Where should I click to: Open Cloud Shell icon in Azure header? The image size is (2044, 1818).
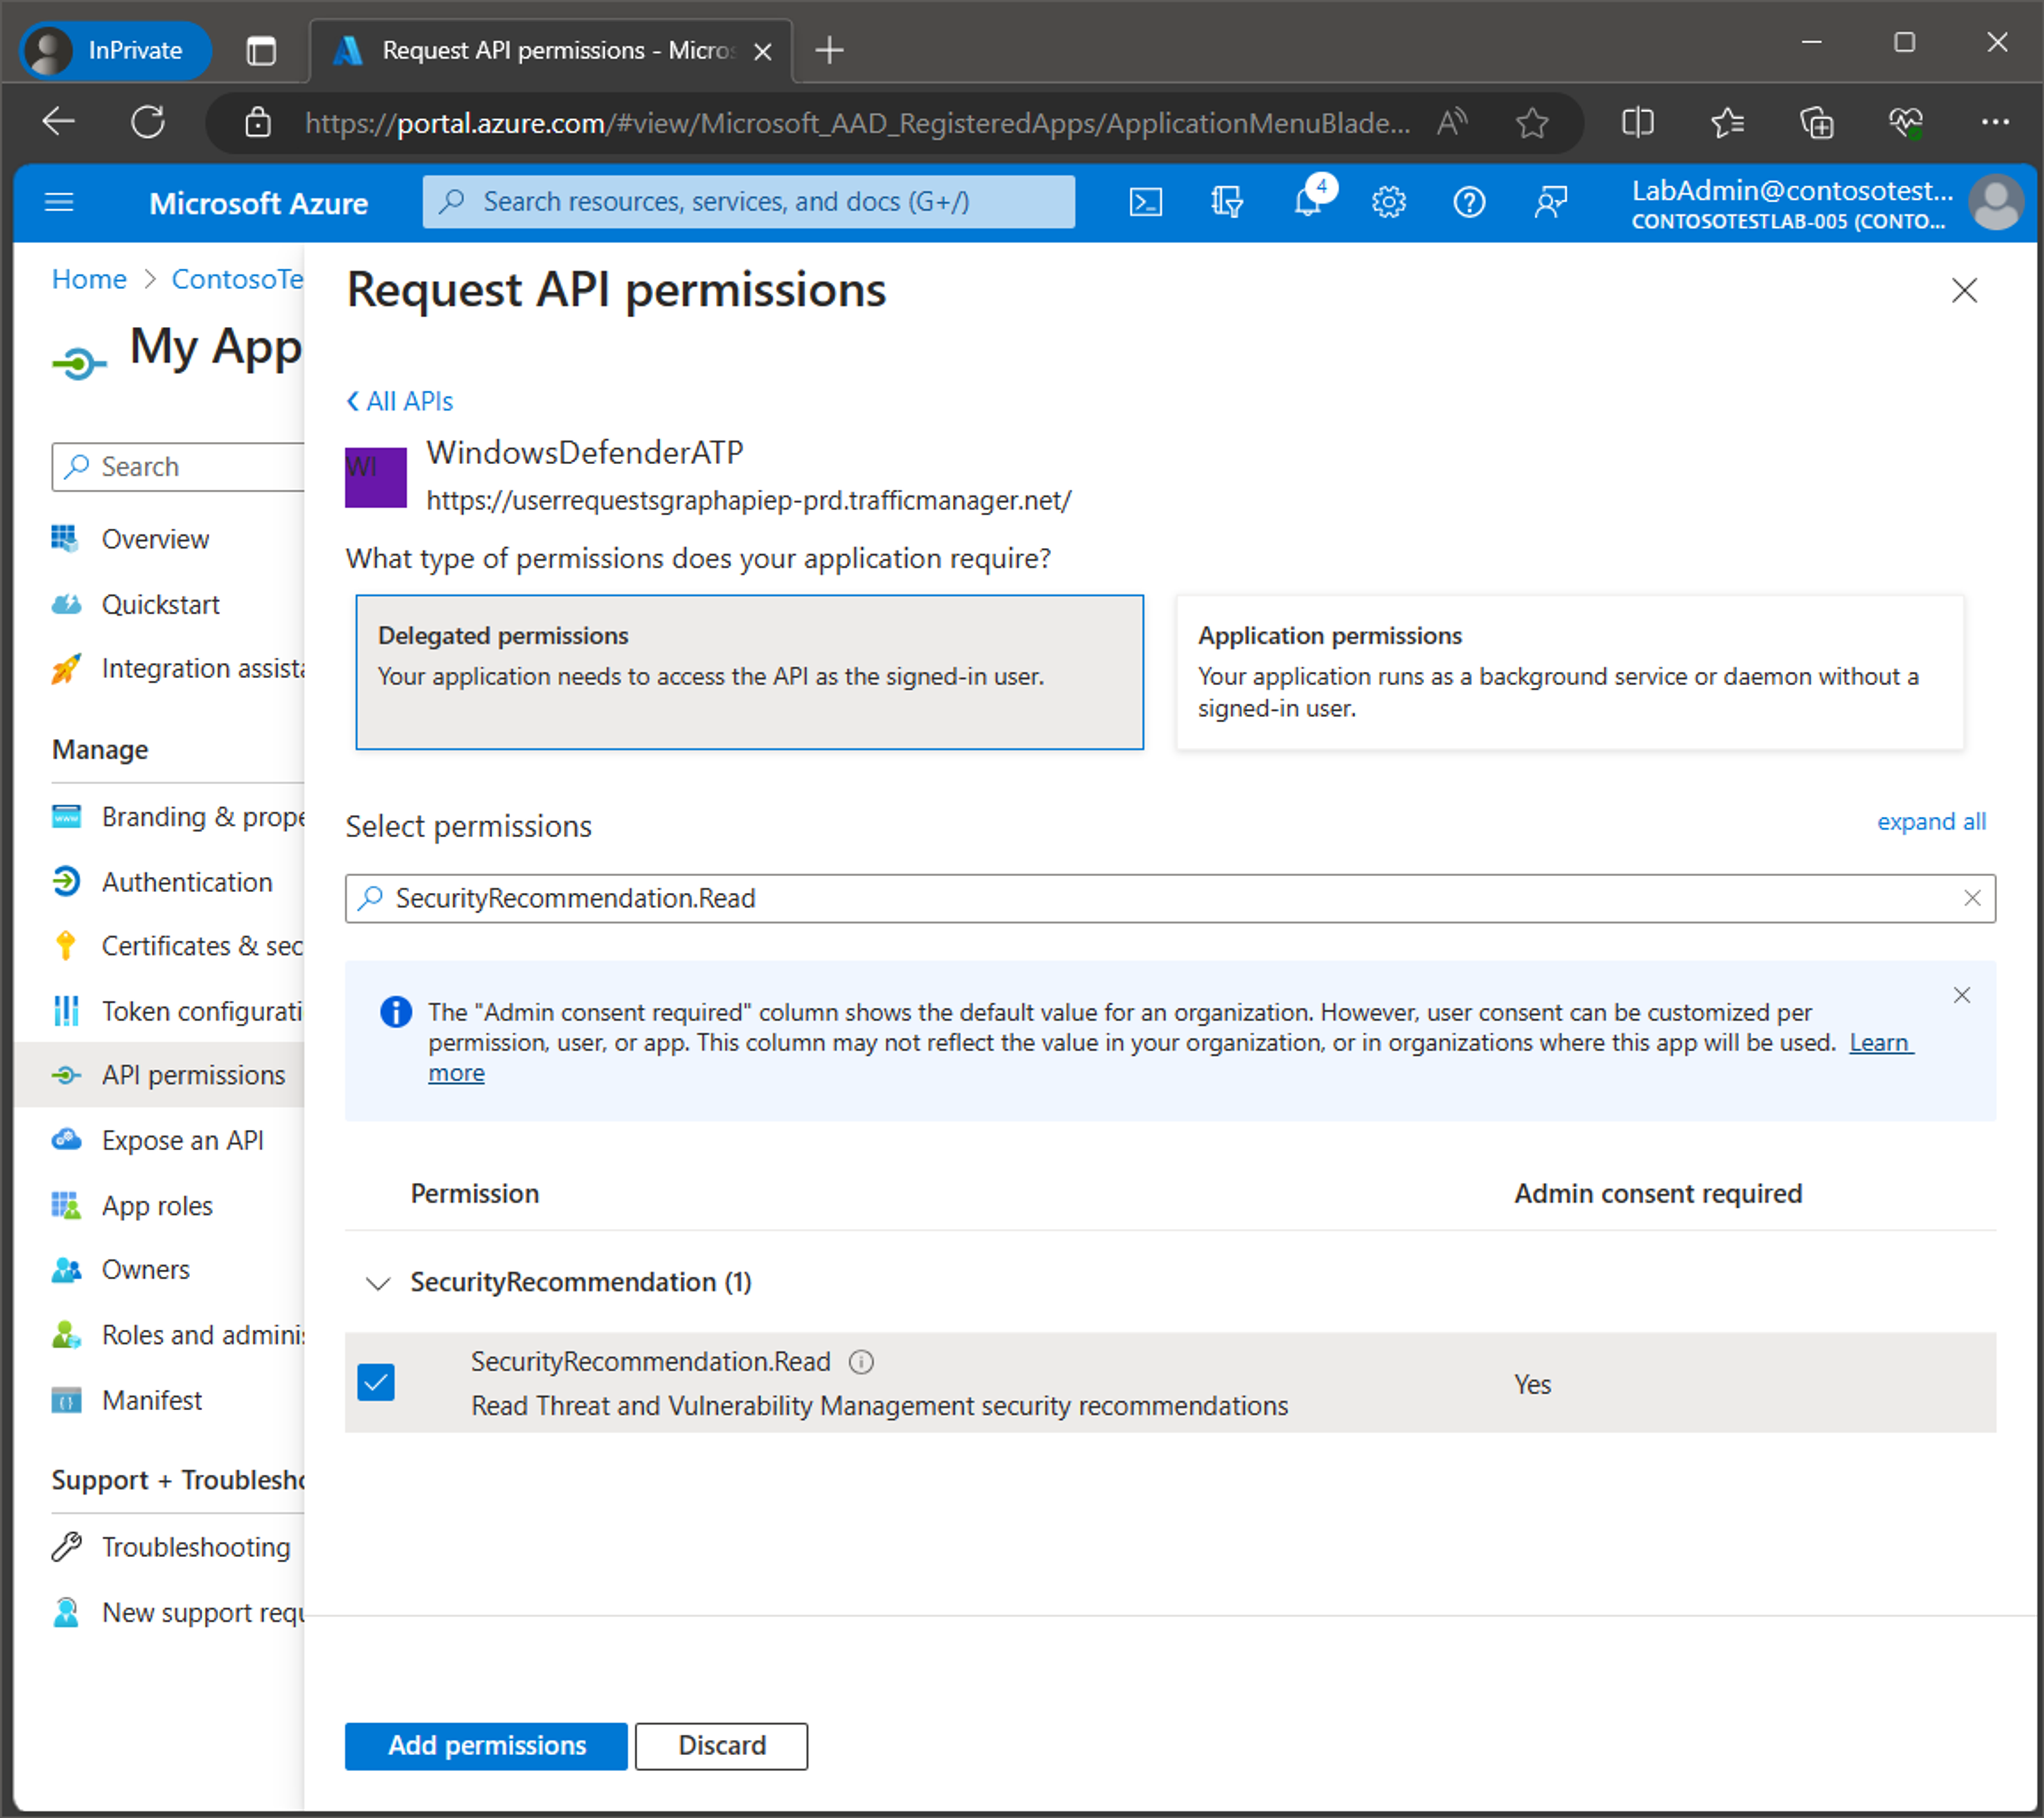[1145, 203]
